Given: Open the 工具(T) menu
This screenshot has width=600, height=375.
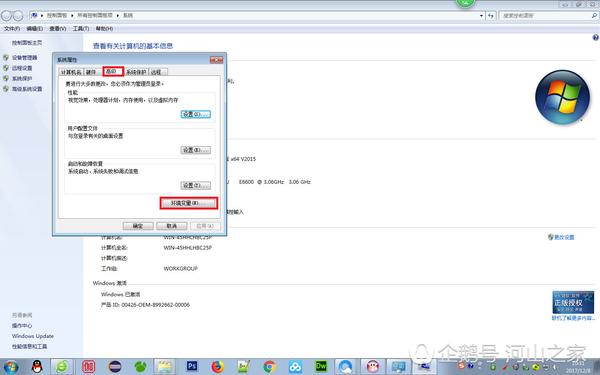Looking at the screenshot, I should (x=81, y=29).
